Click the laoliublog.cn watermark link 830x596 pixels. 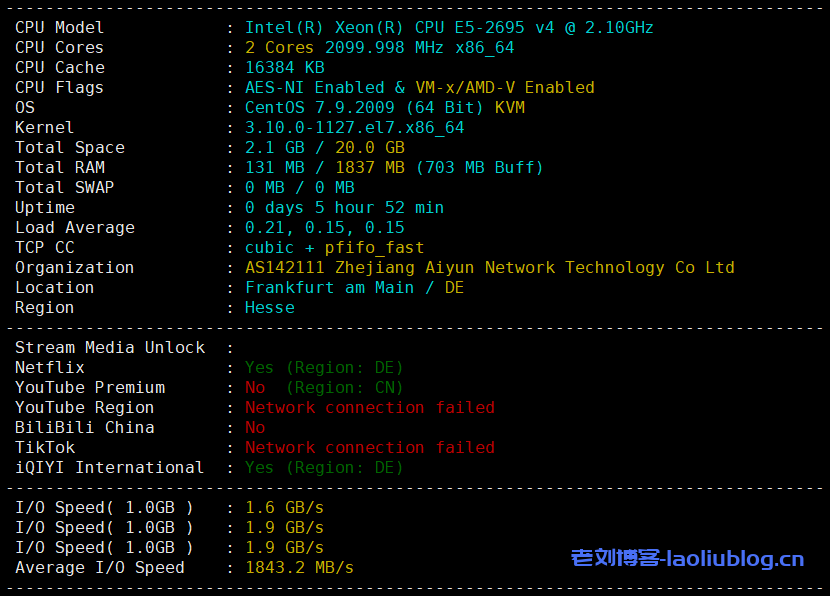click(x=687, y=559)
